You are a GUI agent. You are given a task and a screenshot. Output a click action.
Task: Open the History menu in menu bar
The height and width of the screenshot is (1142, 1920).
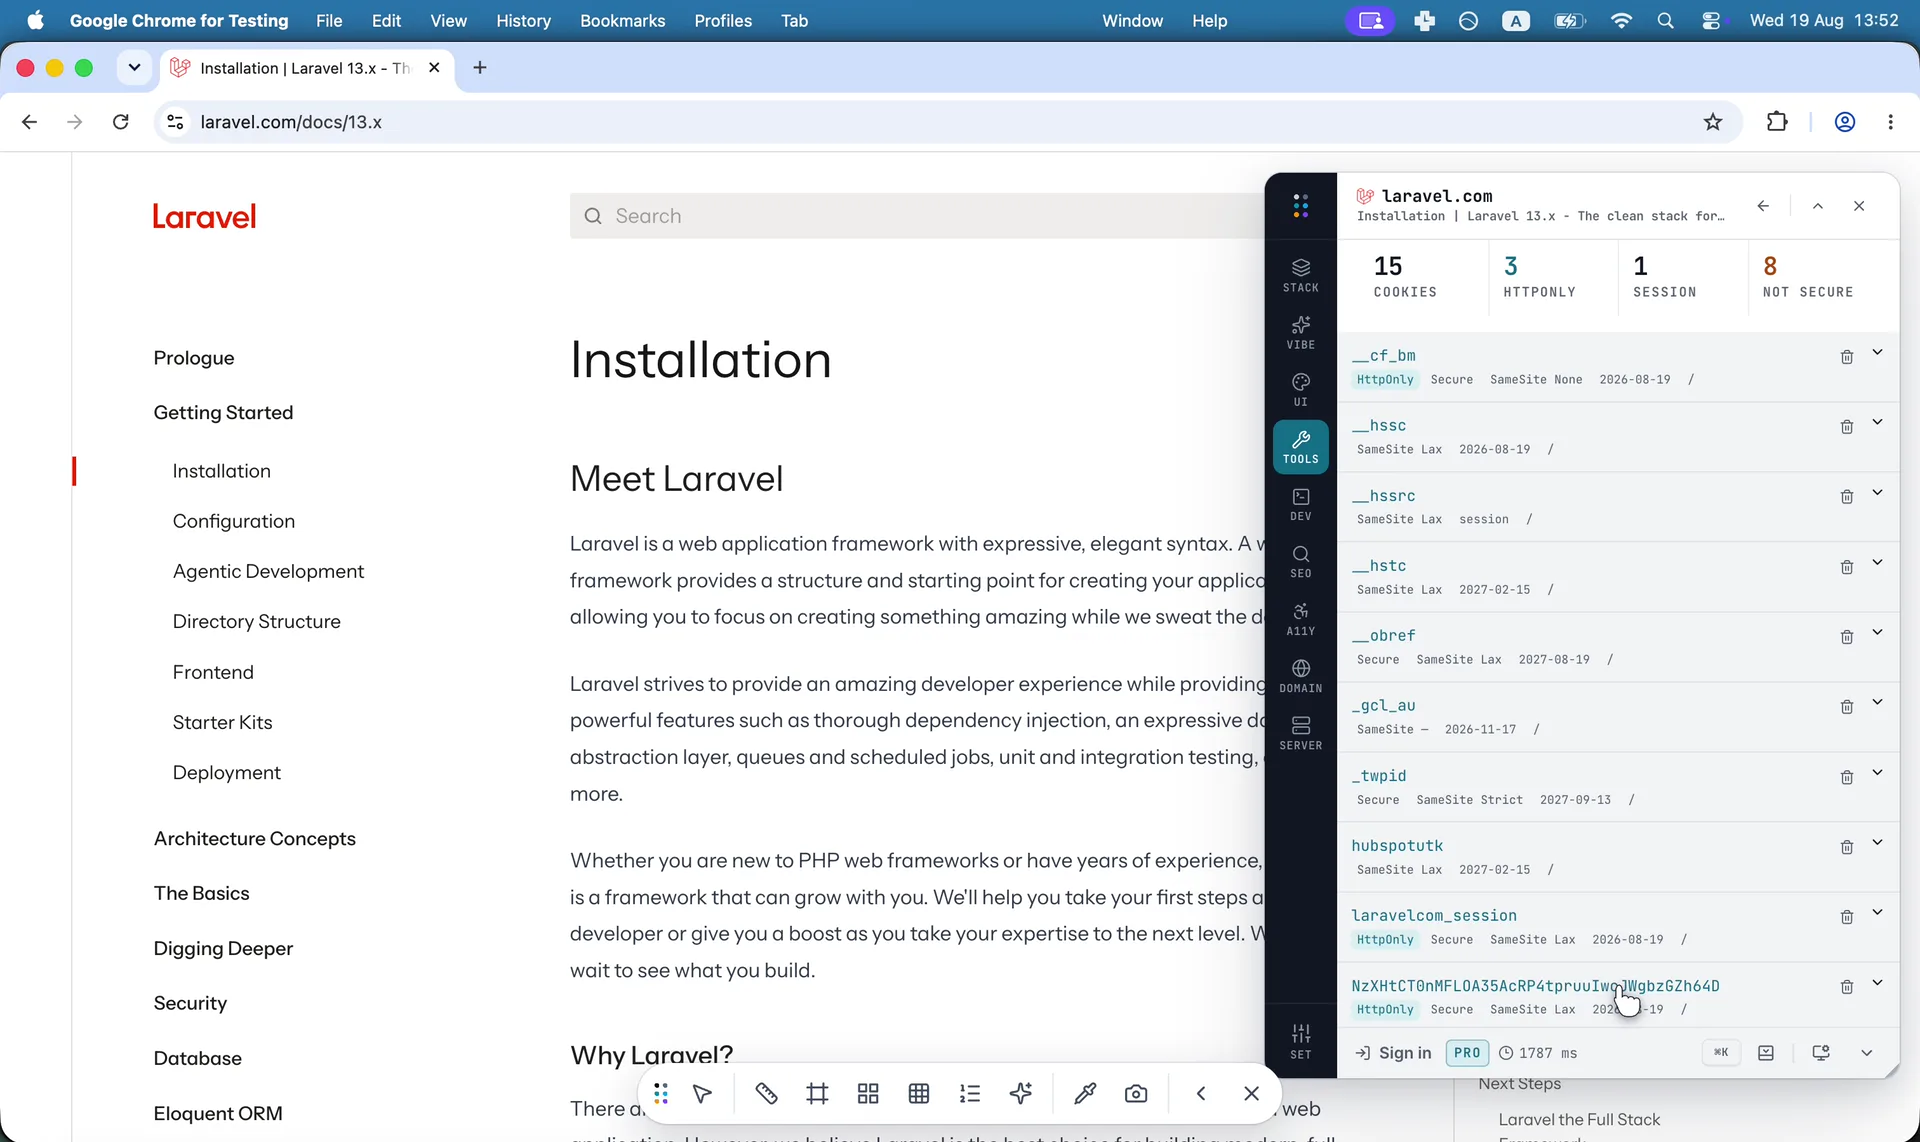coord(523,21)
